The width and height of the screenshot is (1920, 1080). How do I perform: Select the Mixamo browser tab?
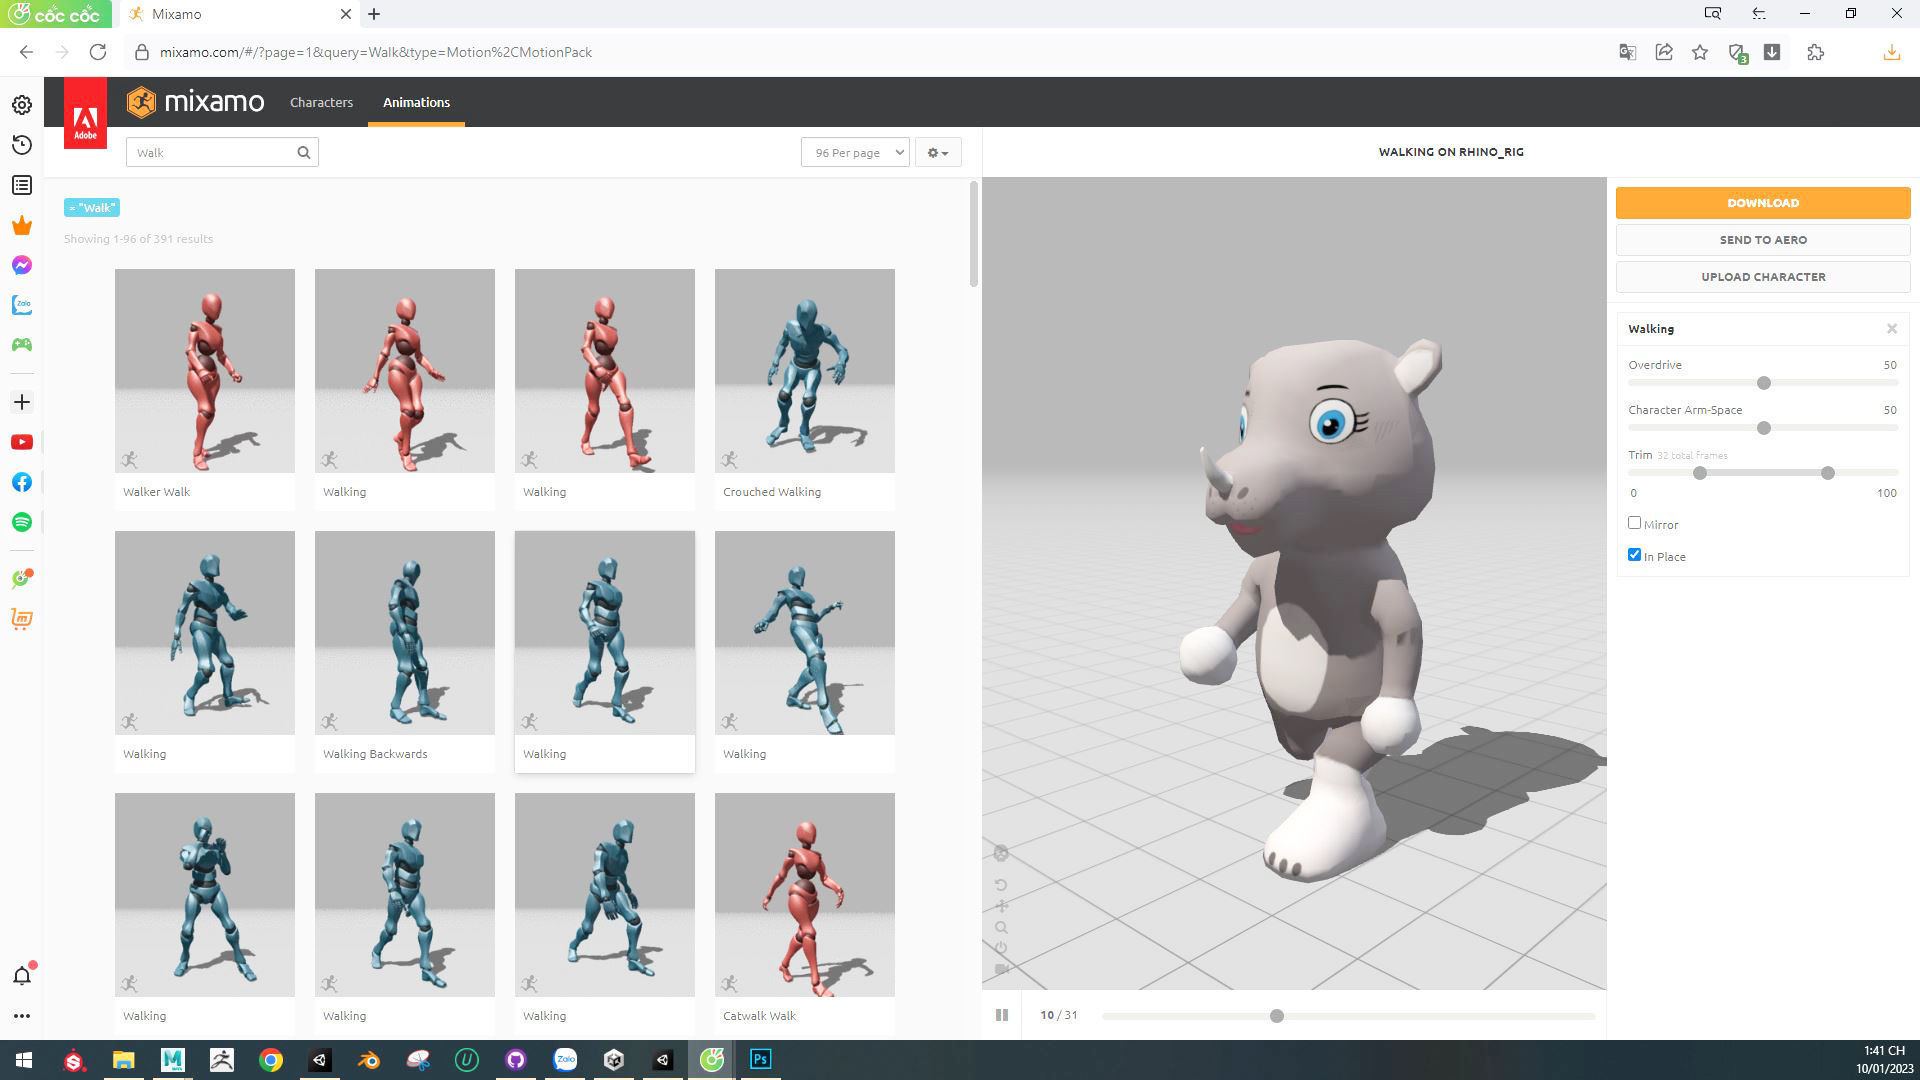pyautogui.click(x=240, y=14)
